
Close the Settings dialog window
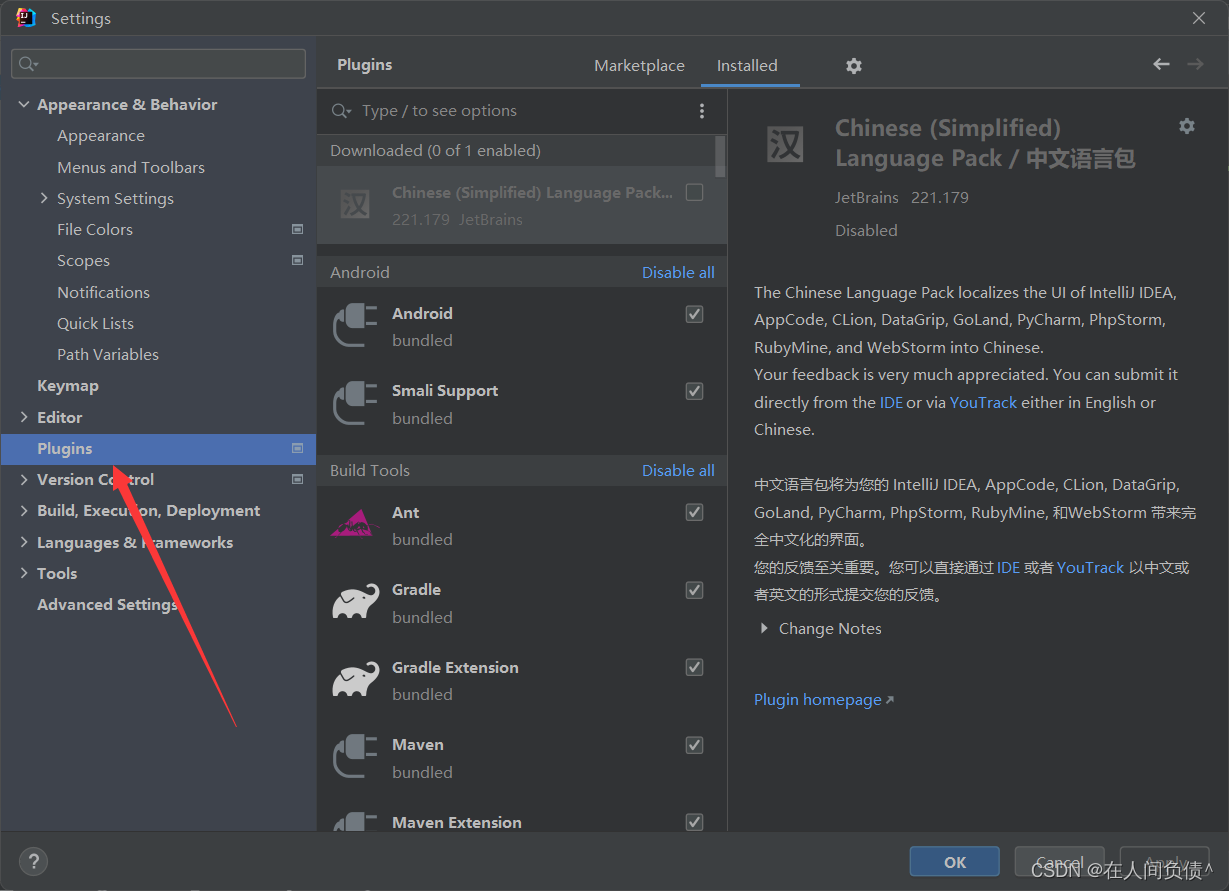point(1199,18)
